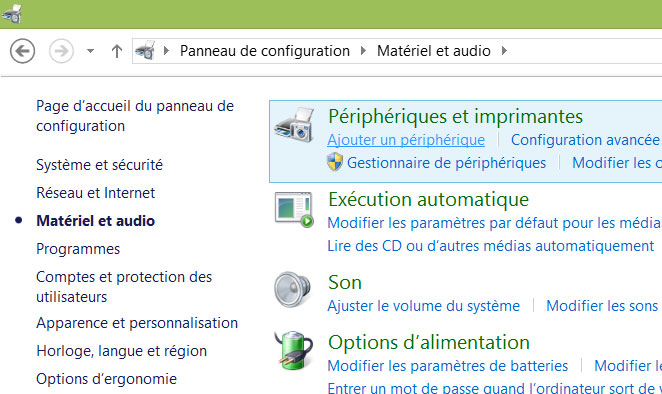This screenshot has height=394, width=662.
Task: Open Exécution automatique icon
Action: (x=294, y=209)
